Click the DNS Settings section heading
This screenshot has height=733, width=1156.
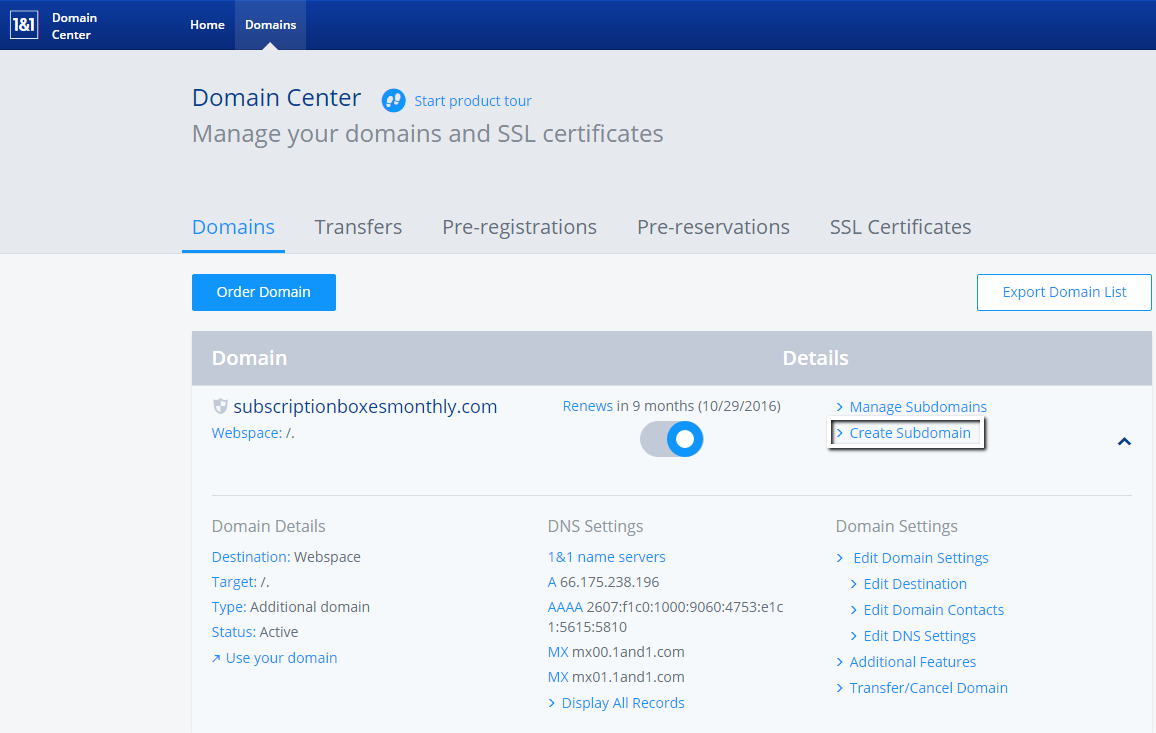[596, 526]
